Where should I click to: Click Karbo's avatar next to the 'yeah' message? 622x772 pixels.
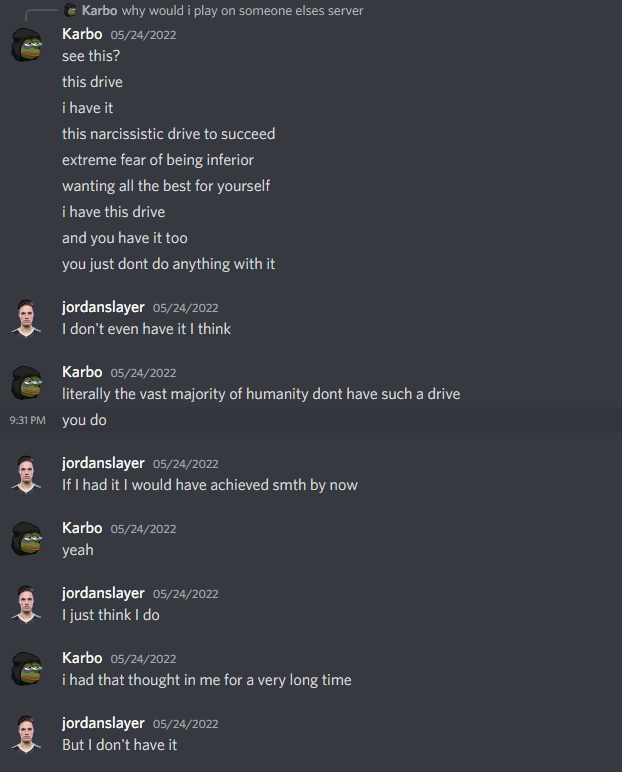pyautogui.click(x=27, y=539)
